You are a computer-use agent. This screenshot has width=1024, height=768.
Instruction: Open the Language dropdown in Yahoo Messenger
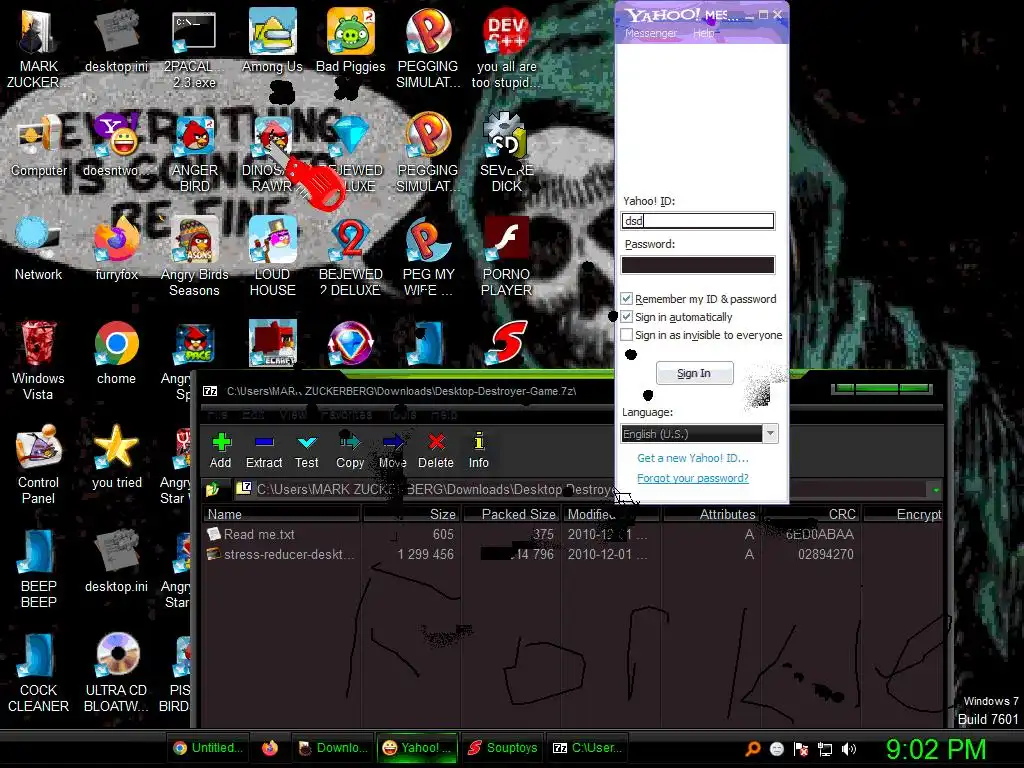click(771, 434)
